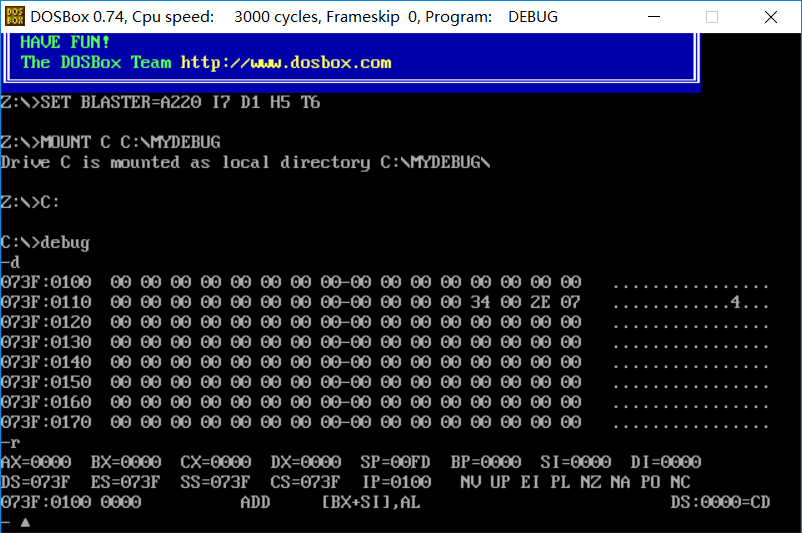Click byte value 34 in row 0110
Viewport: 802px width, 533px height.
tap(480, 302)
